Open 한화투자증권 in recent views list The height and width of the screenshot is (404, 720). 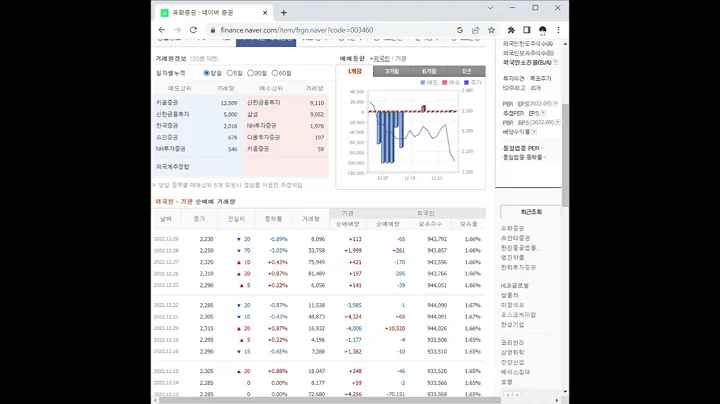point(518,267)
